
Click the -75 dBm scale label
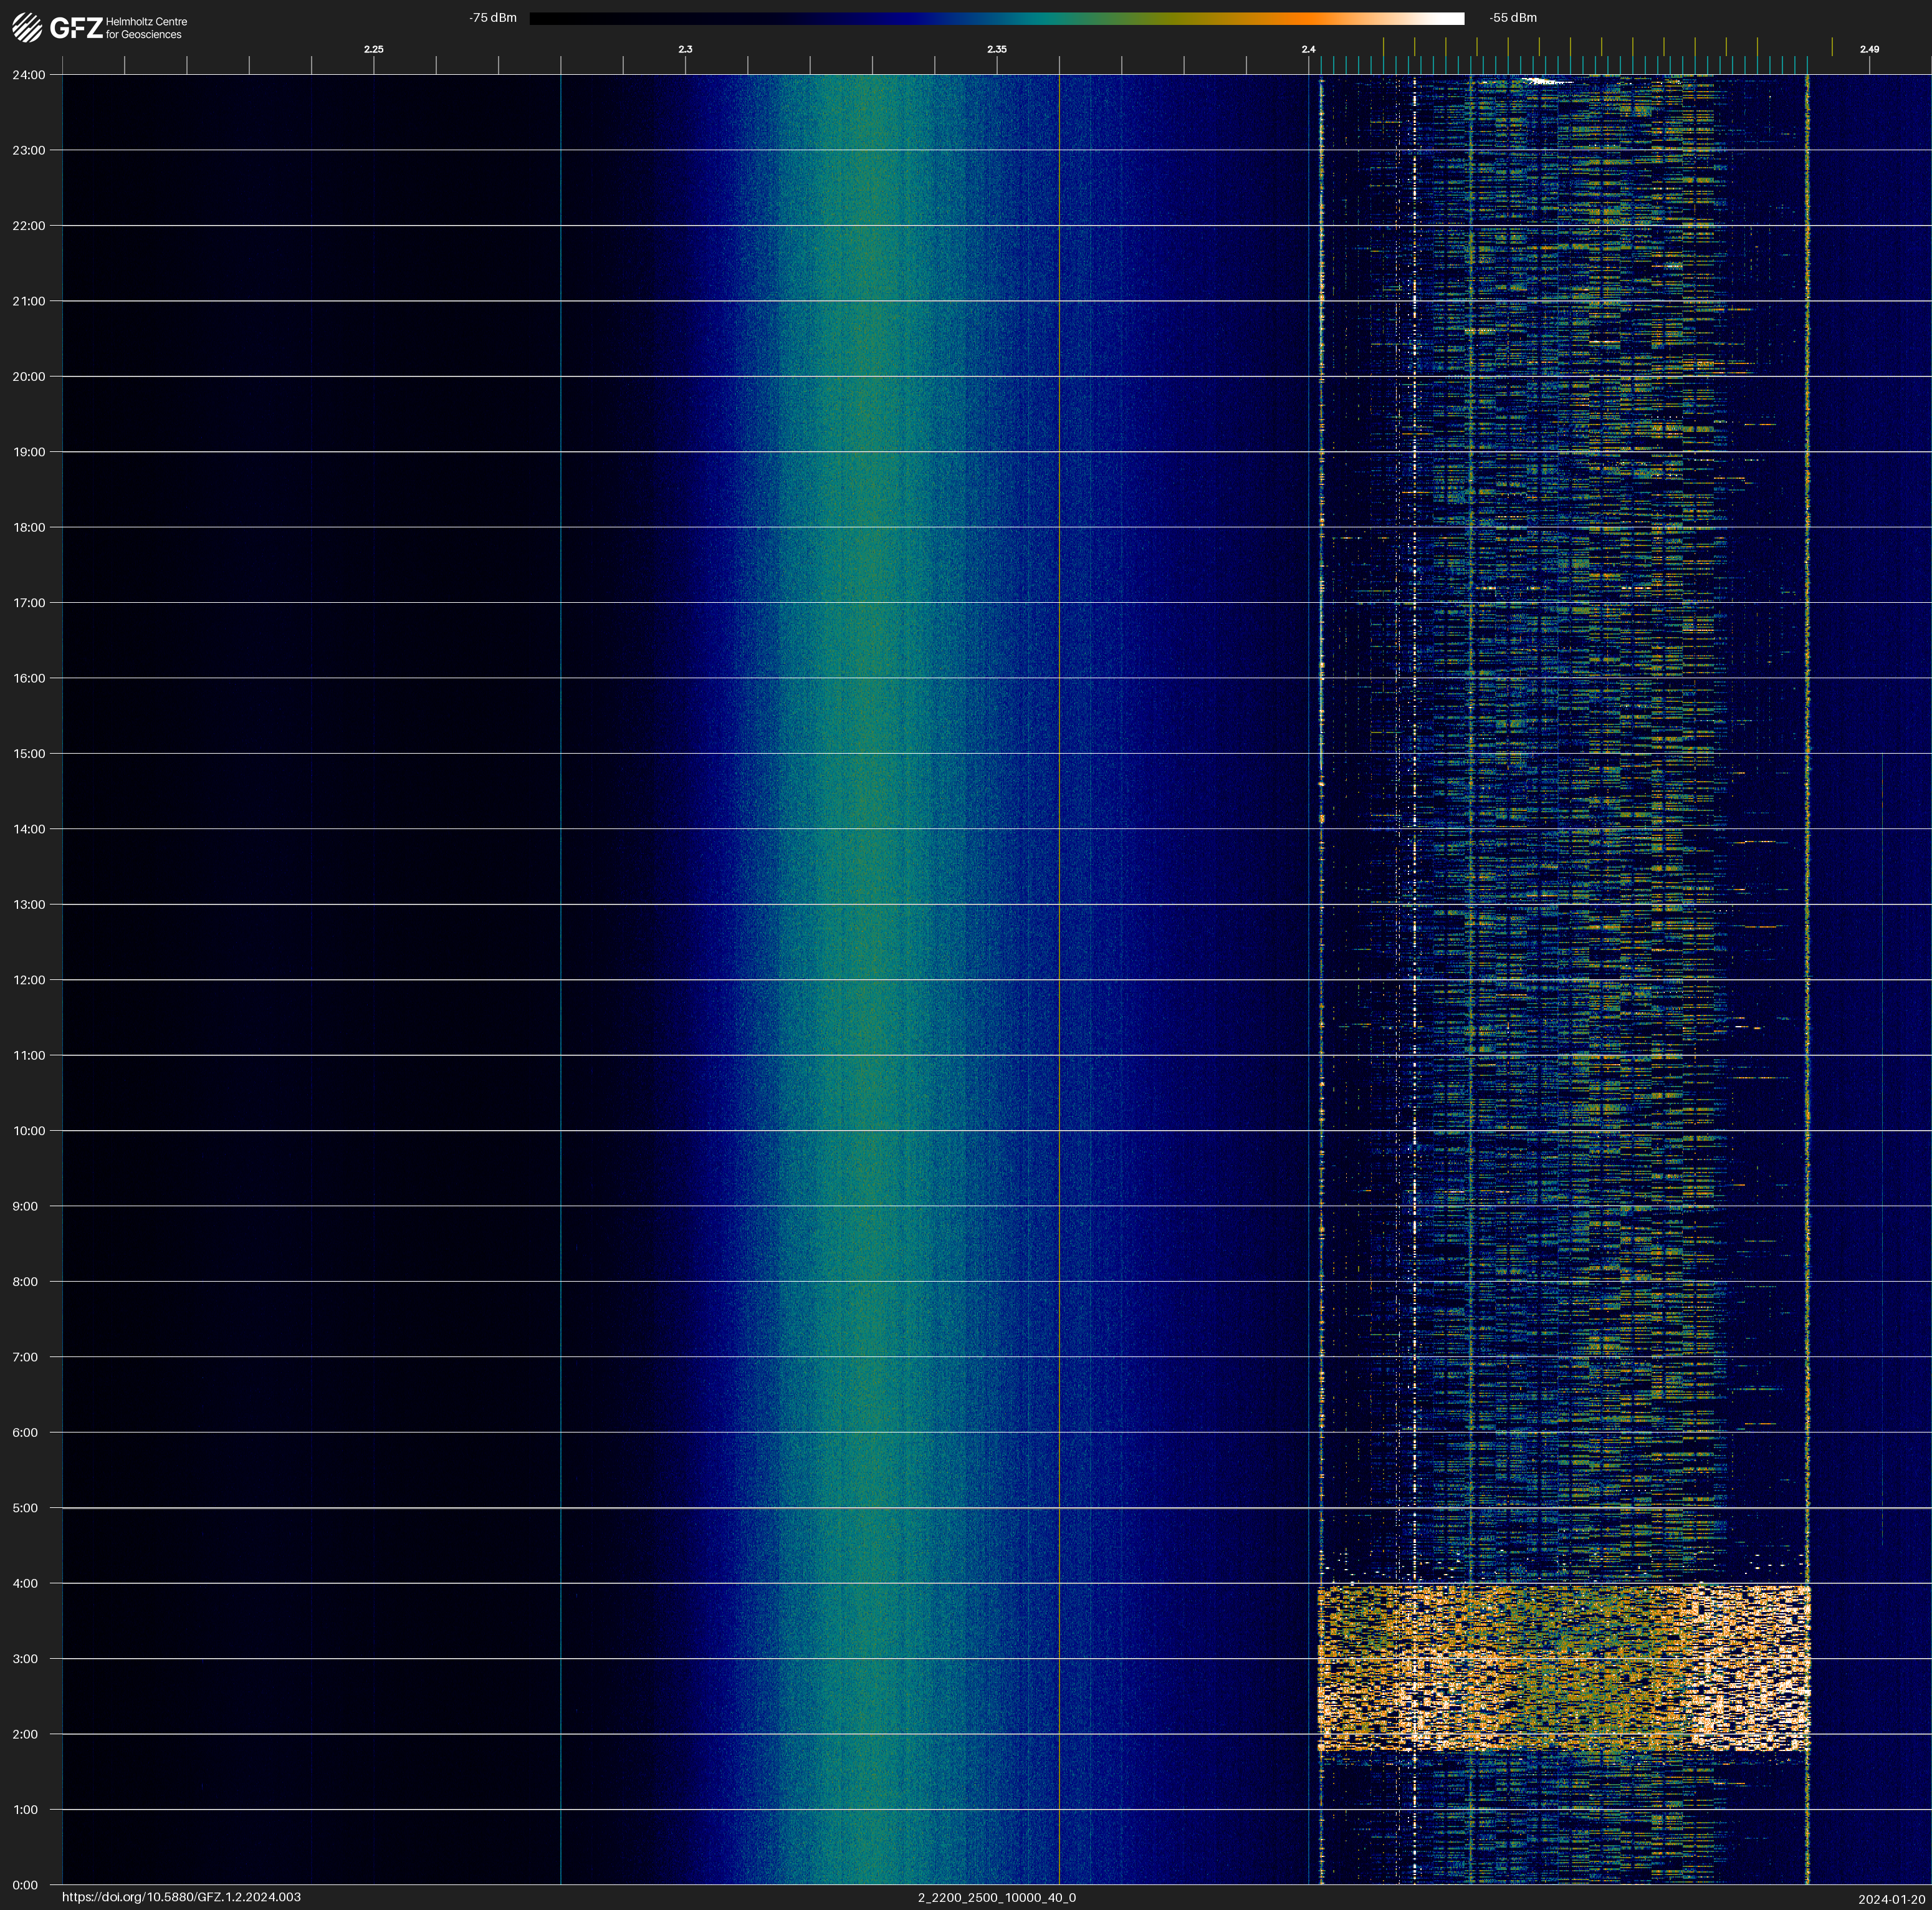tap(492, 18)
